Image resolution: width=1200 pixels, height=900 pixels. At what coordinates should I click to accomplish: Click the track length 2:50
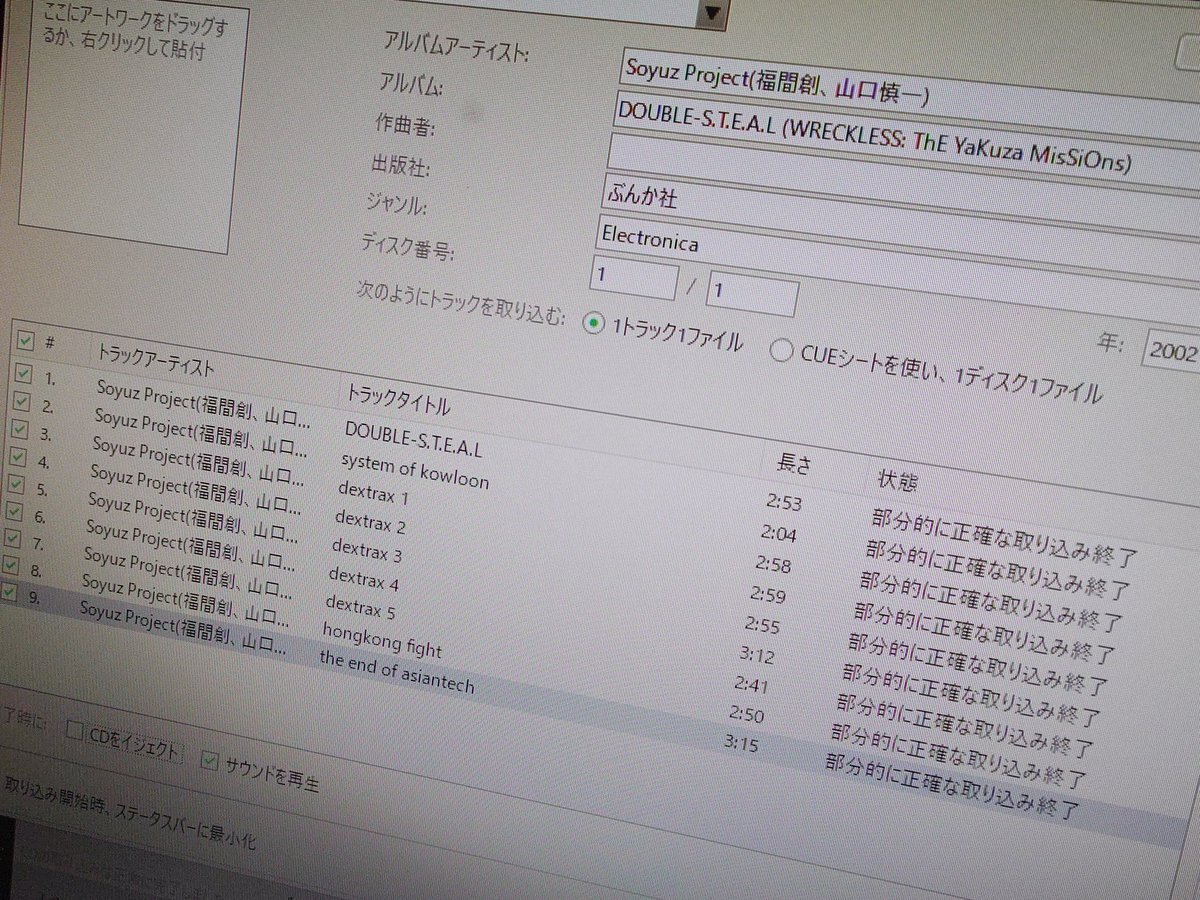click(745, 713)
